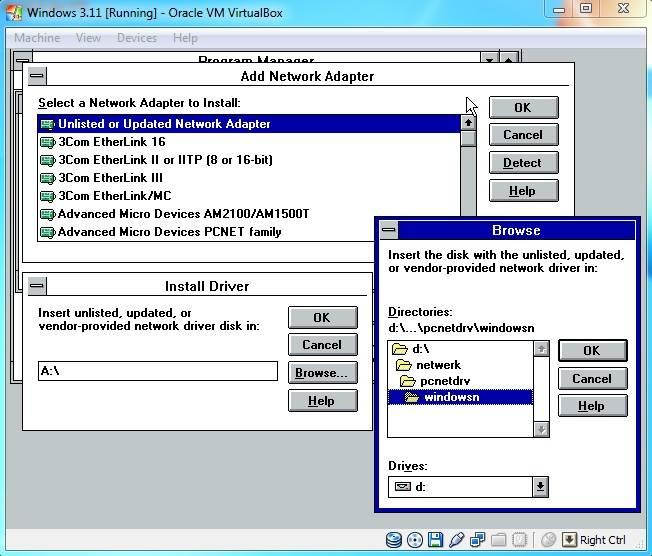652x556 pixels.
Task: Click the hard disk status bar icon
Action: pos(394,541)
